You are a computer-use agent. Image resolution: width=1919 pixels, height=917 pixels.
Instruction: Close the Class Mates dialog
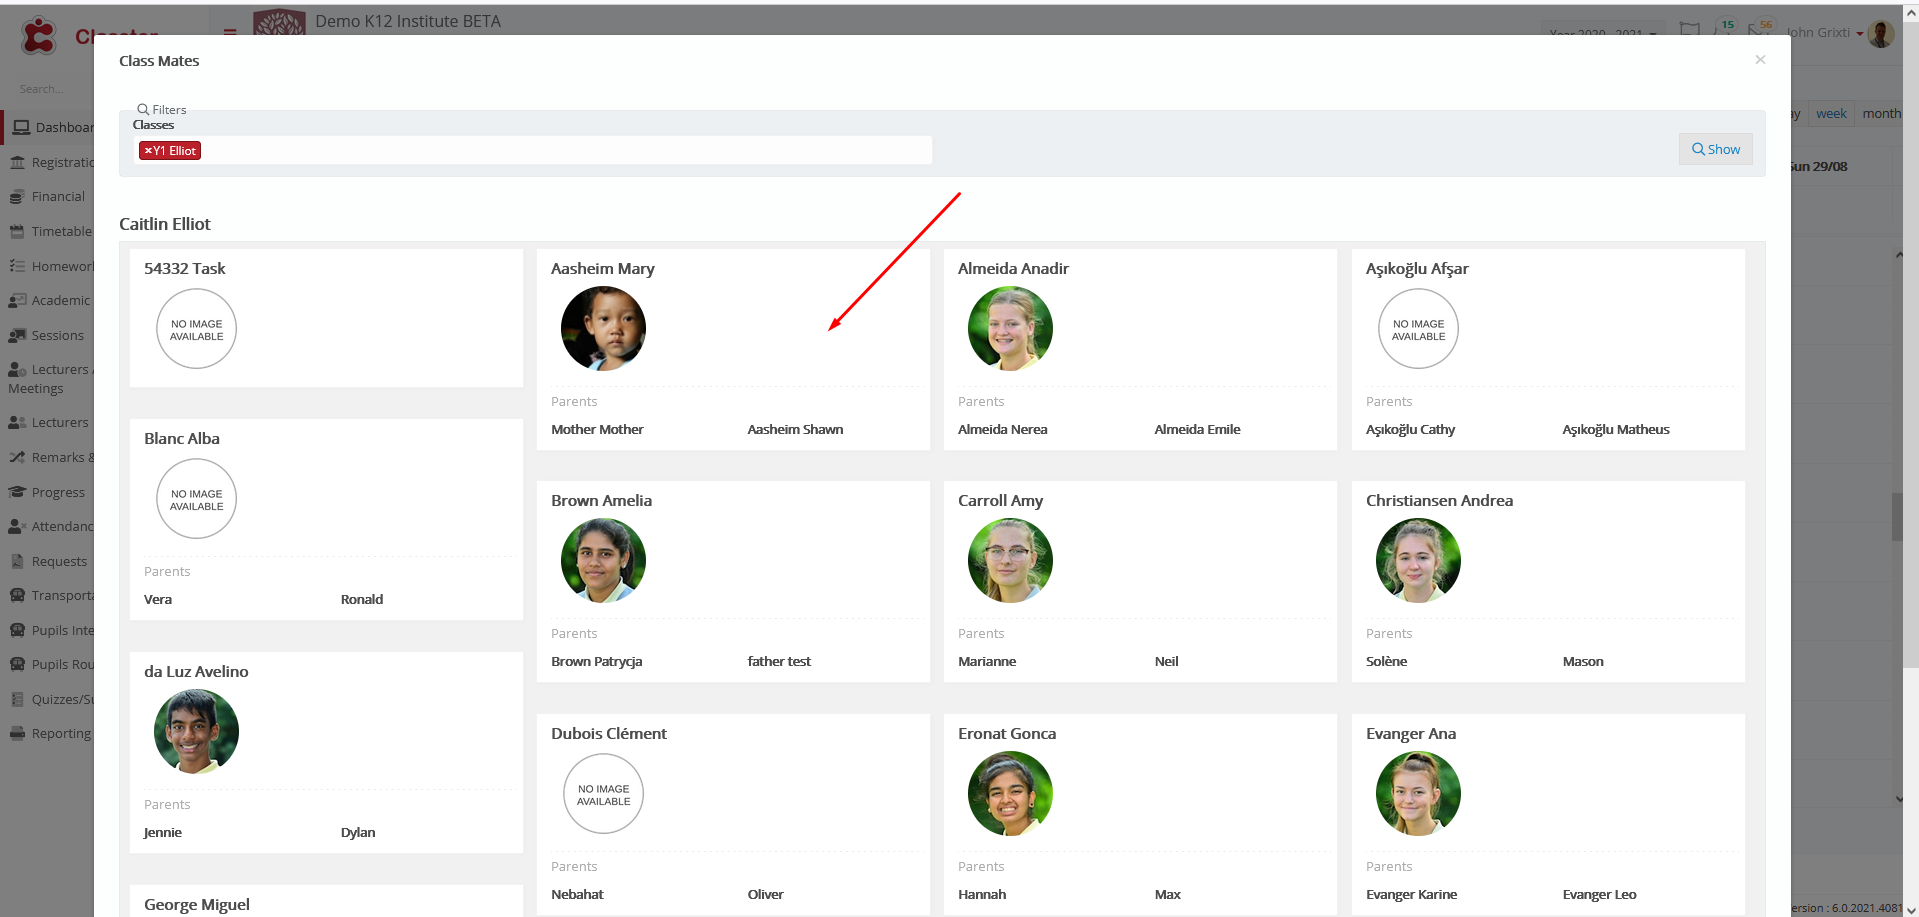tap(1760, 60)
